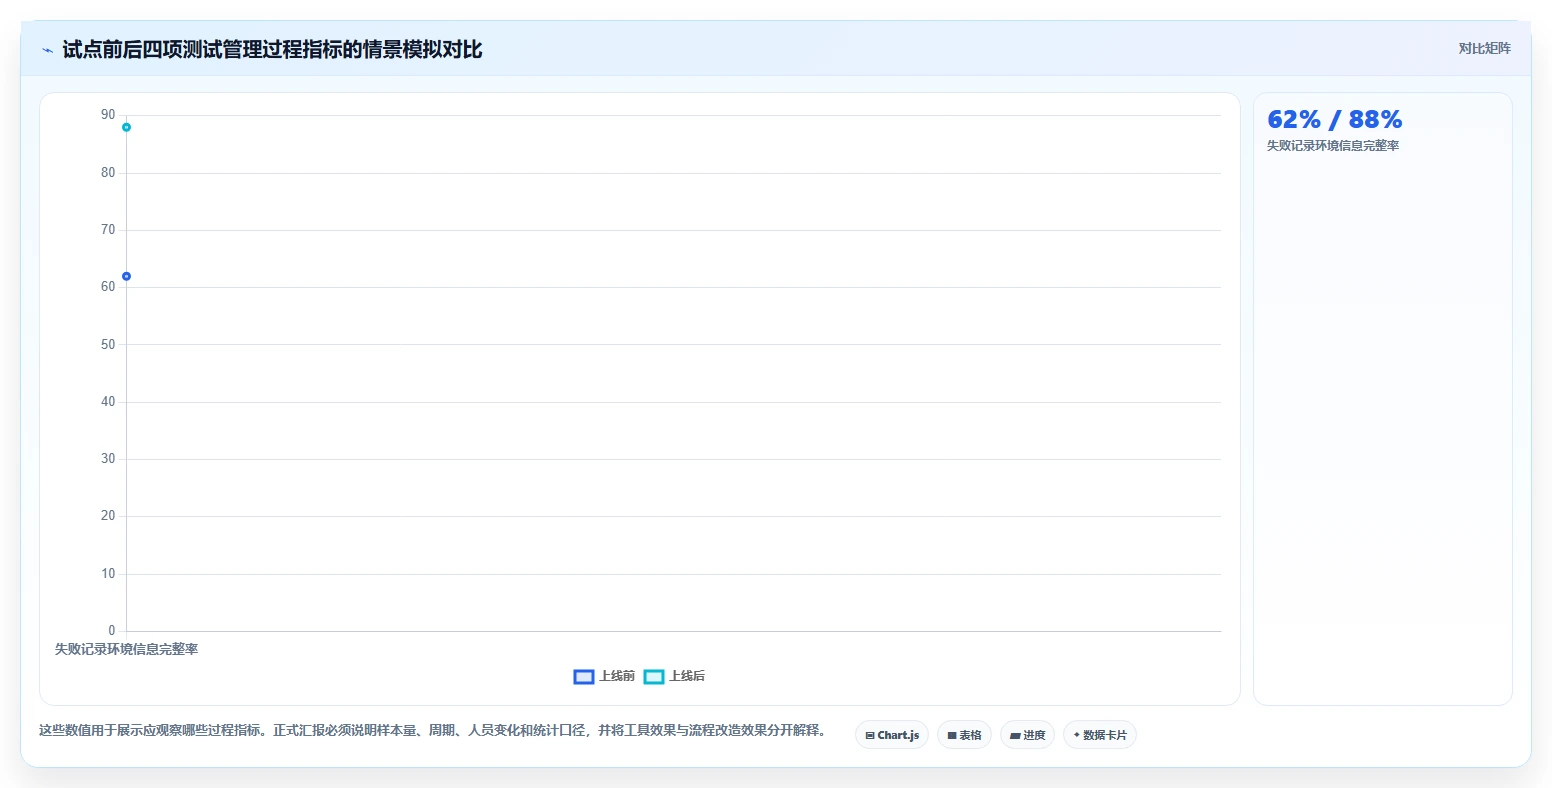The width and height of the screenshot is (1552, 788).
Task: Toggle the 上线后 legend entry
Action: 674,676
